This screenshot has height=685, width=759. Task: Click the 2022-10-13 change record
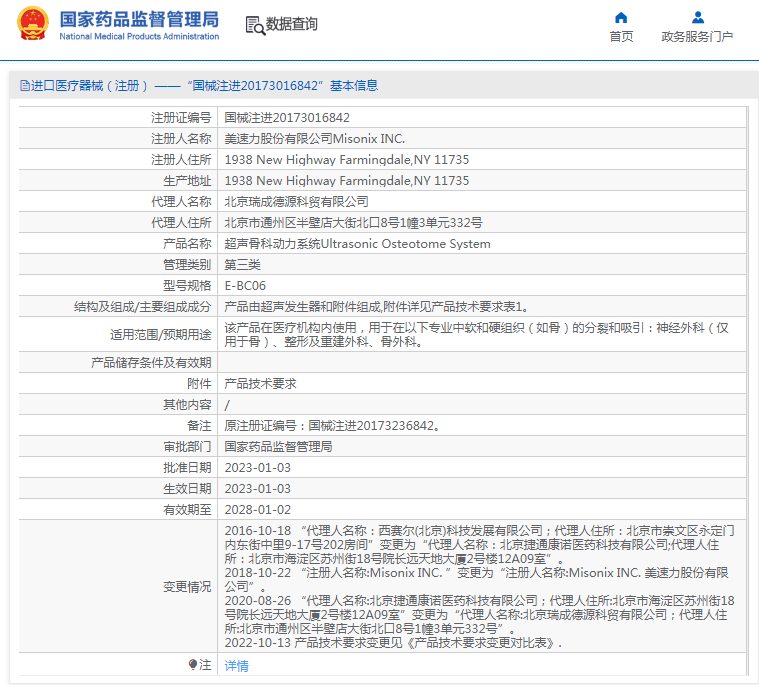(x=393, y=643)
